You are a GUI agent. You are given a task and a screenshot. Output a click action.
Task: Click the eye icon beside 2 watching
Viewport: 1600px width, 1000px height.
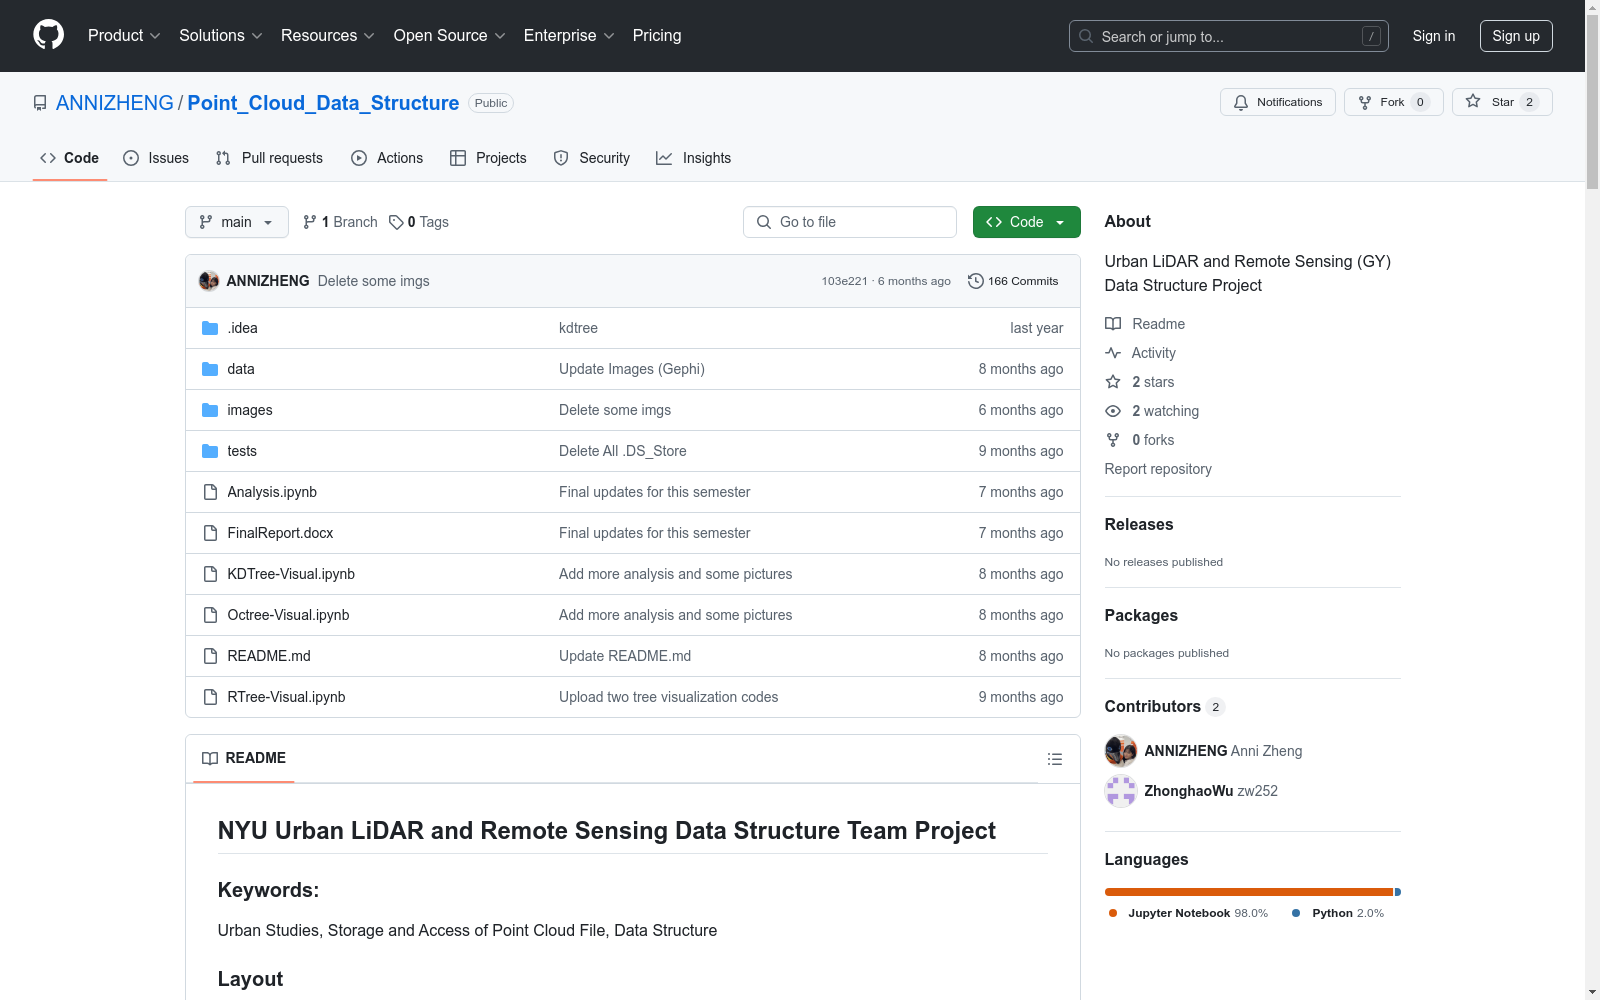[x=1113, y=411]
